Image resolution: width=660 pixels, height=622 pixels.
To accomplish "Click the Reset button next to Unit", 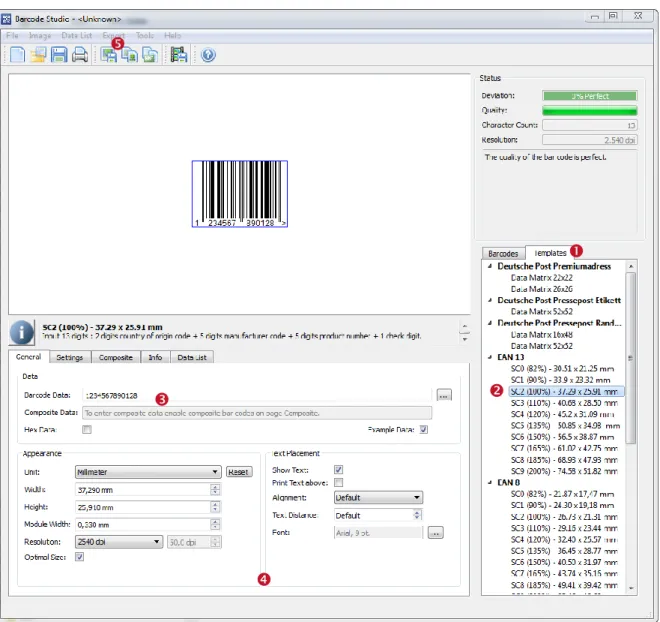I will coord(238,472).
